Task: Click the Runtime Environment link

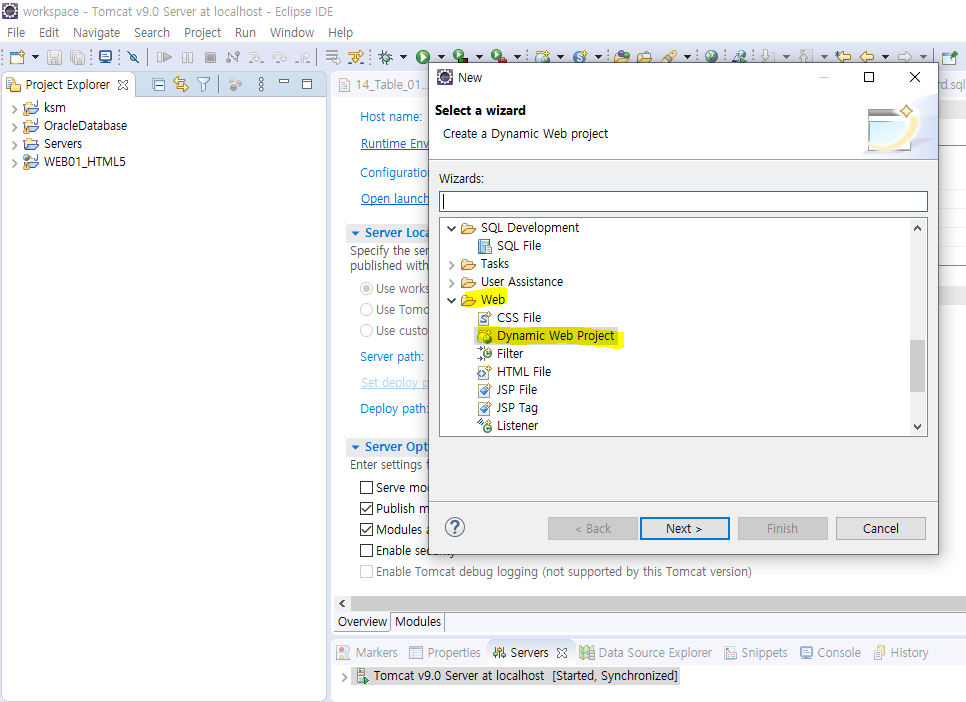Action: [x=394, y=144]
